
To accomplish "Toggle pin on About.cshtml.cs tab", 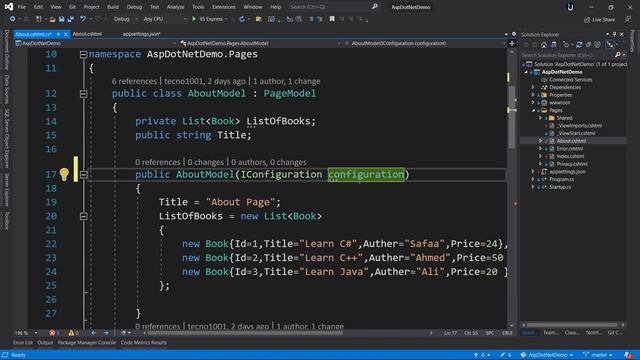I will tap(58, 34).
